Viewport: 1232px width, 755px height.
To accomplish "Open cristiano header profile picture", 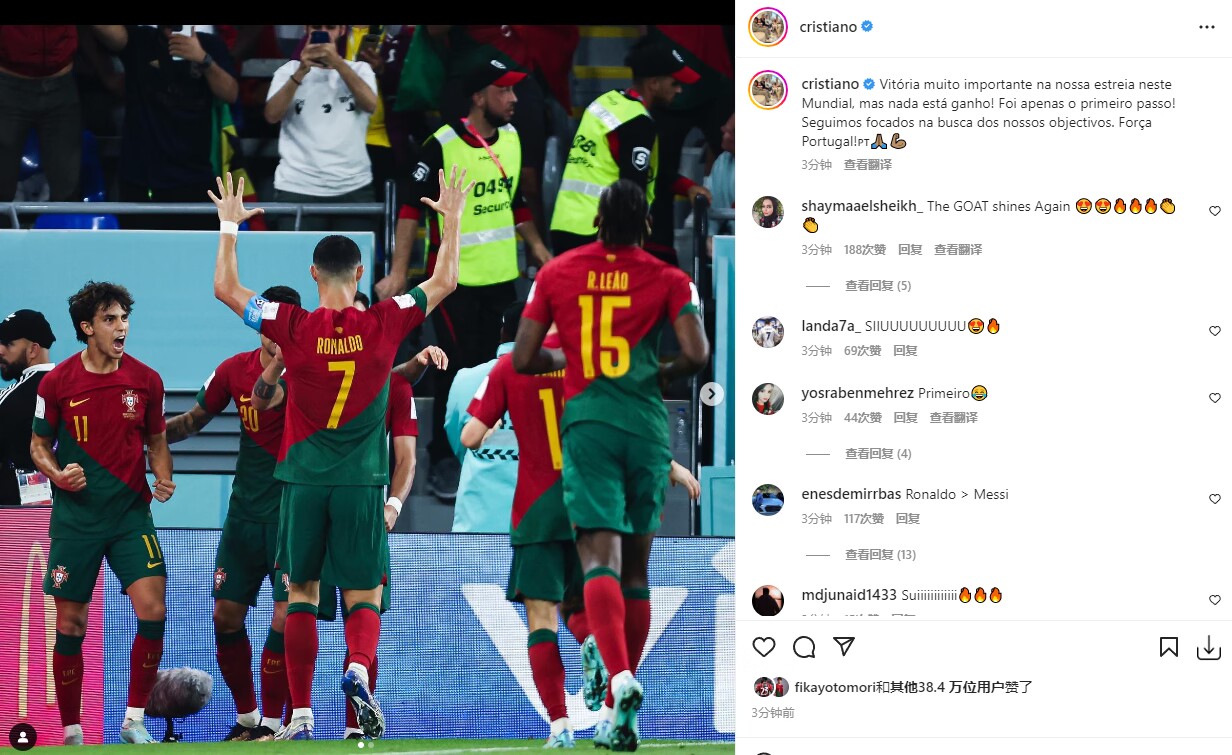I will [x=768, y=27].
